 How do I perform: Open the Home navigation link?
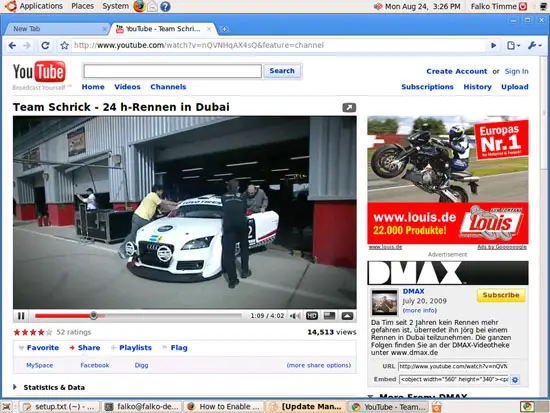(93, 87)
